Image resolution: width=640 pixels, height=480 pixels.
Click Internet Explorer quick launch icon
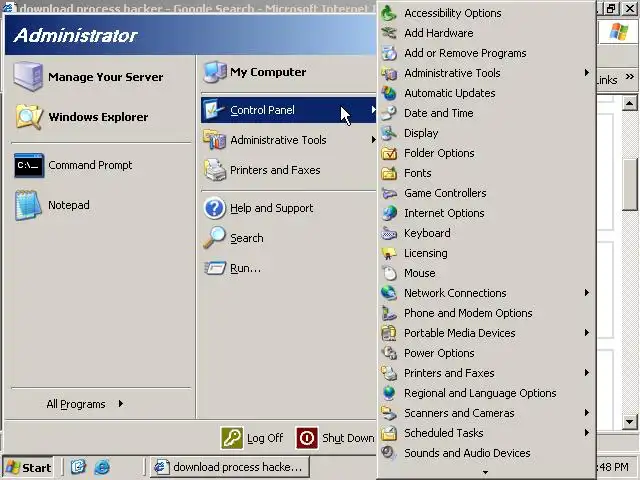pos(102,467)
